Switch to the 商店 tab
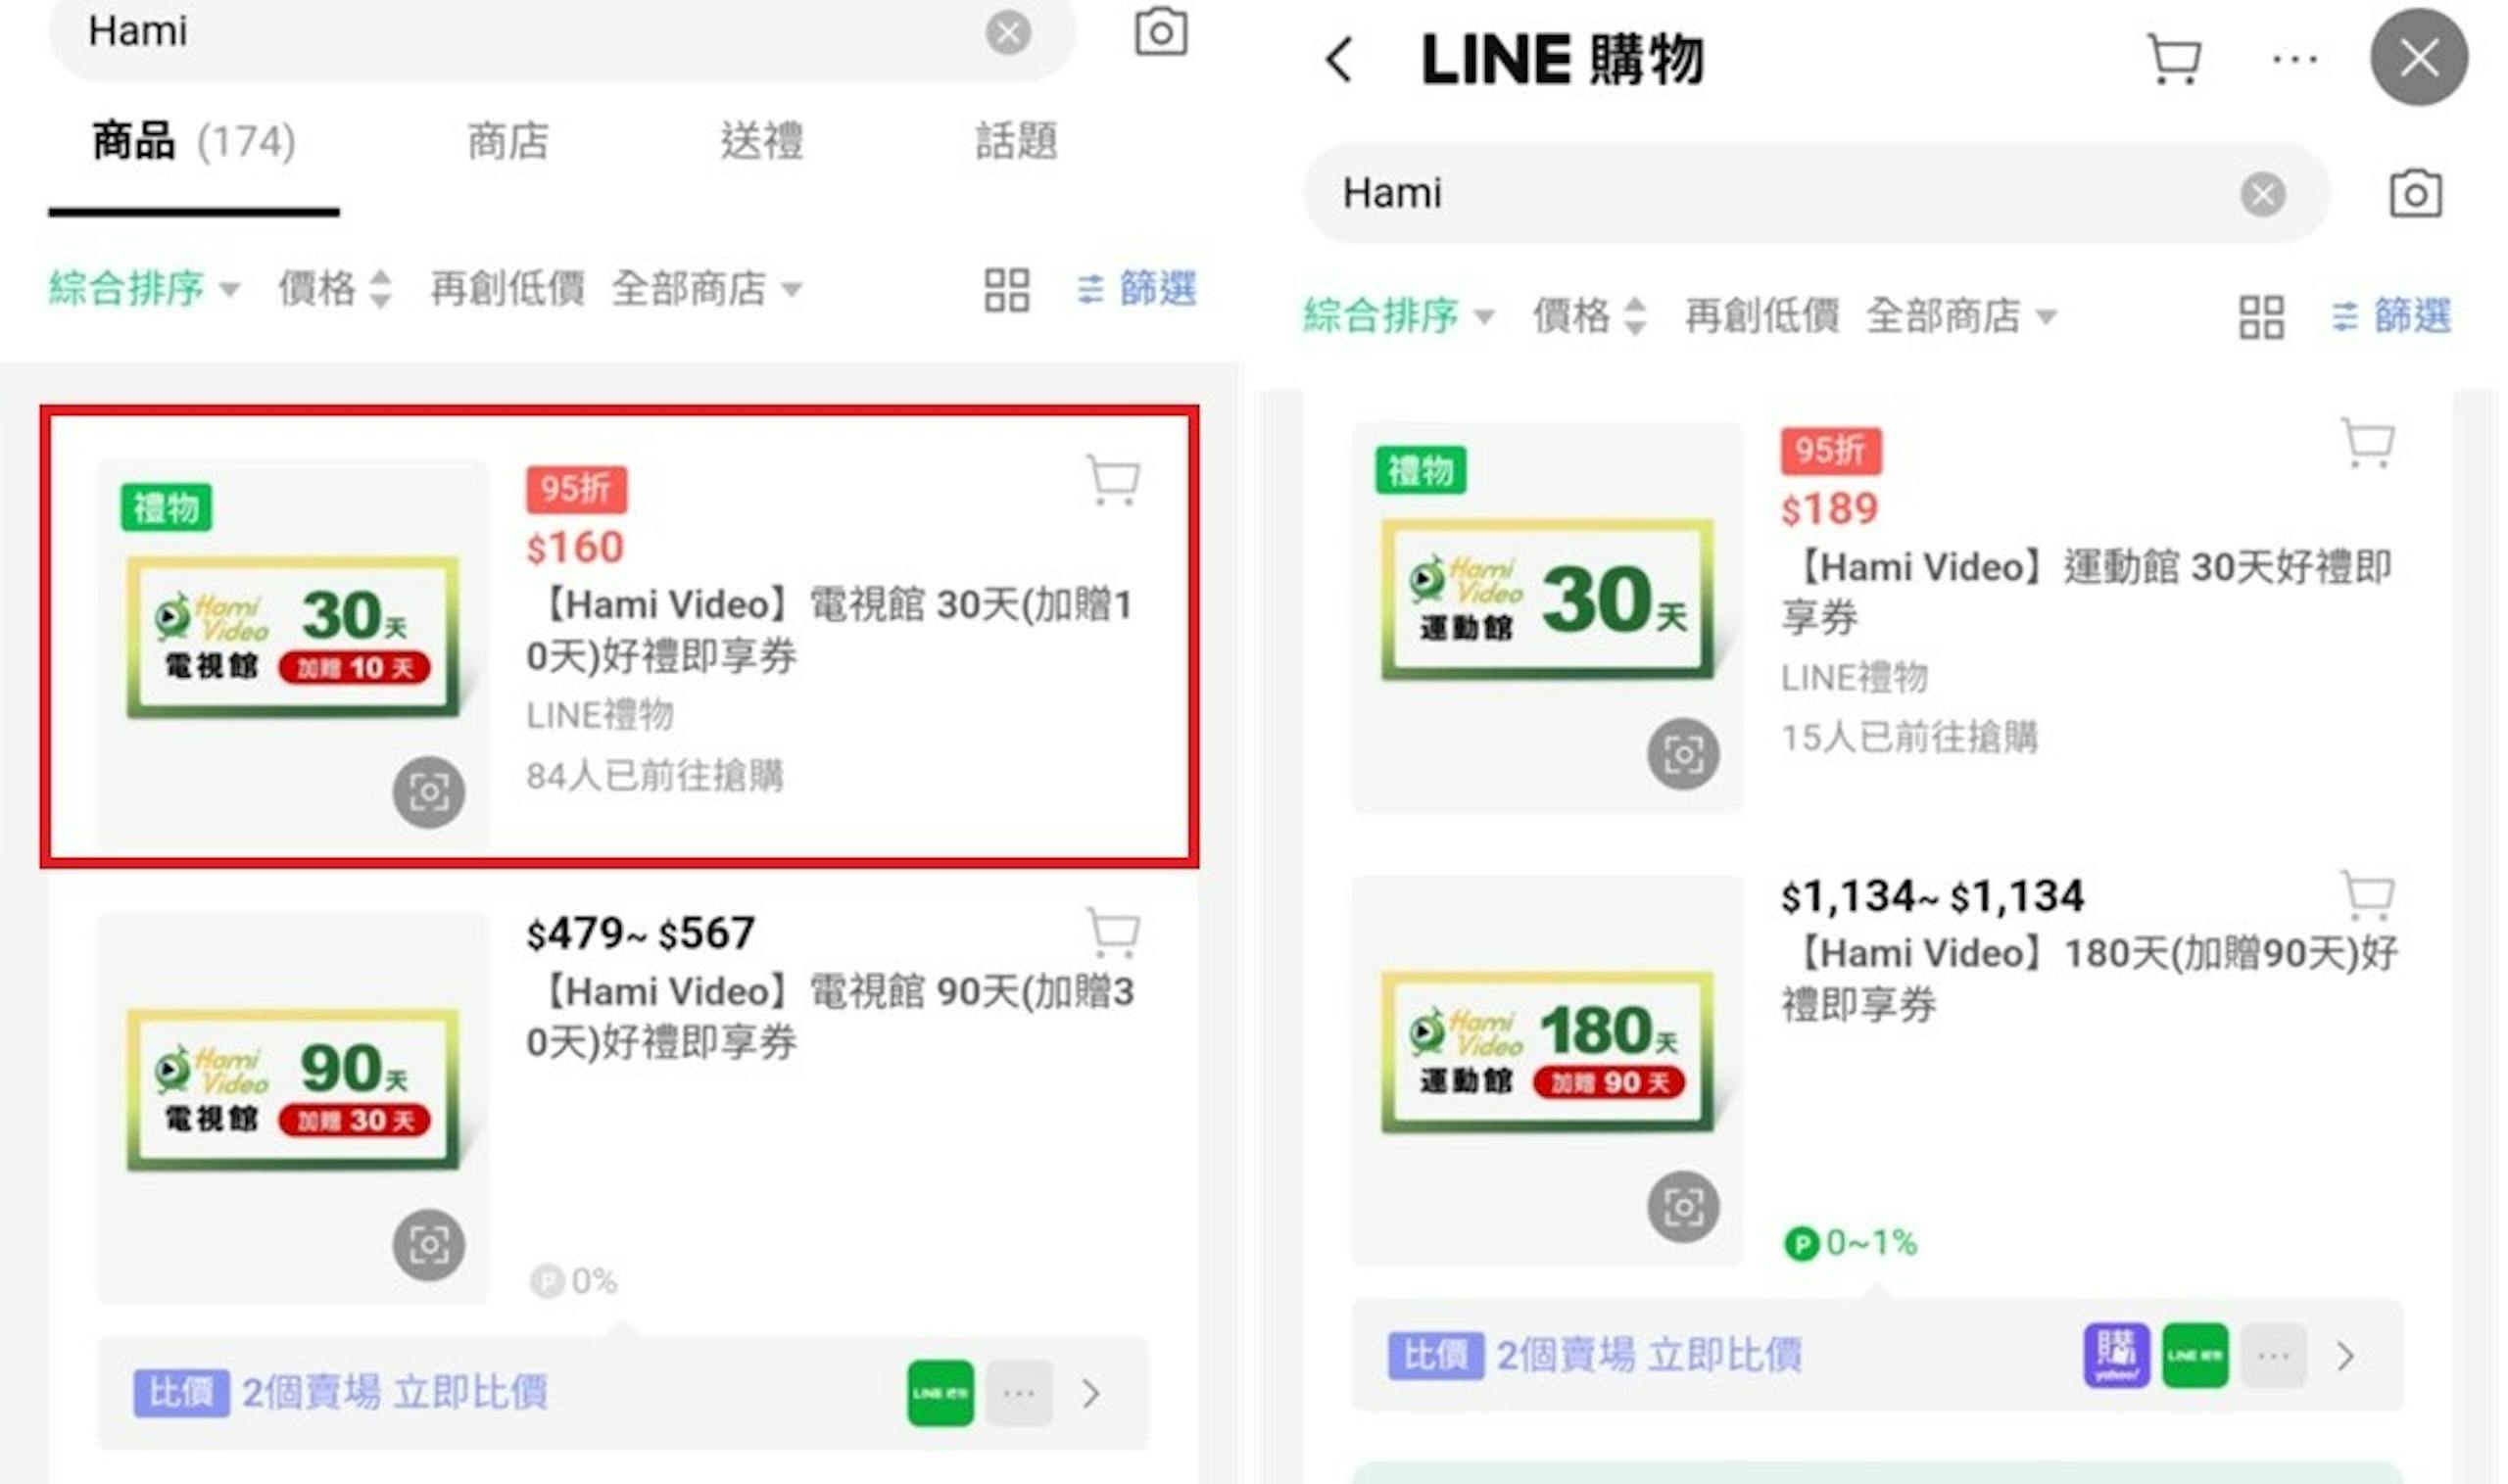 click(x=508, y=141)
